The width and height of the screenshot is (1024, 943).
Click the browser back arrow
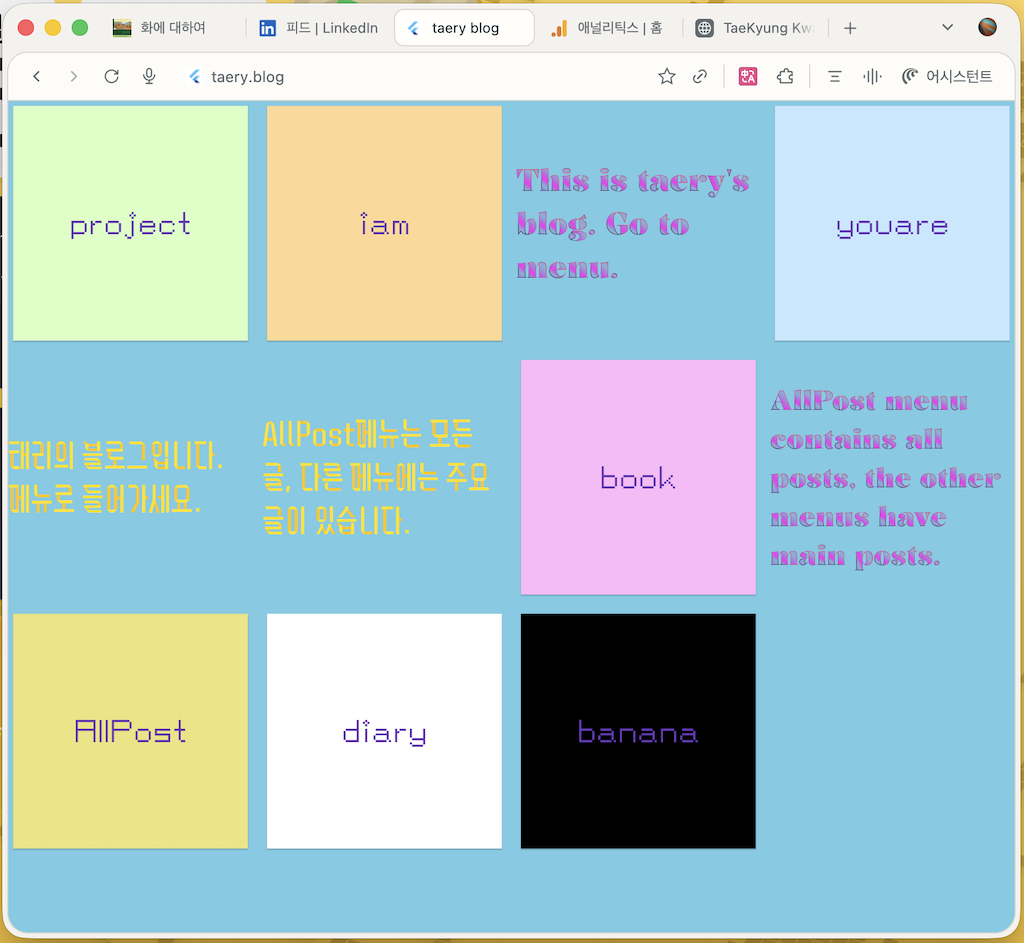pyautogui.click(x=37, y=76)
